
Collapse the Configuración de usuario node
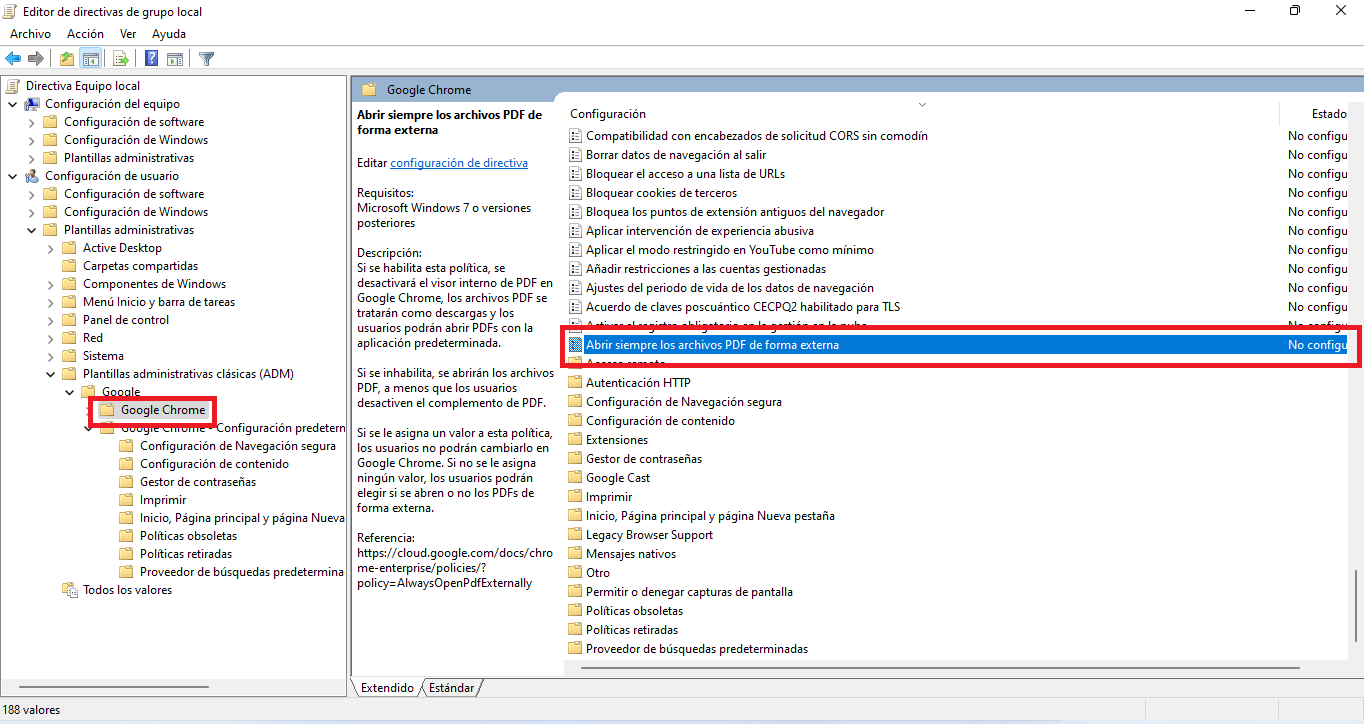12,176
